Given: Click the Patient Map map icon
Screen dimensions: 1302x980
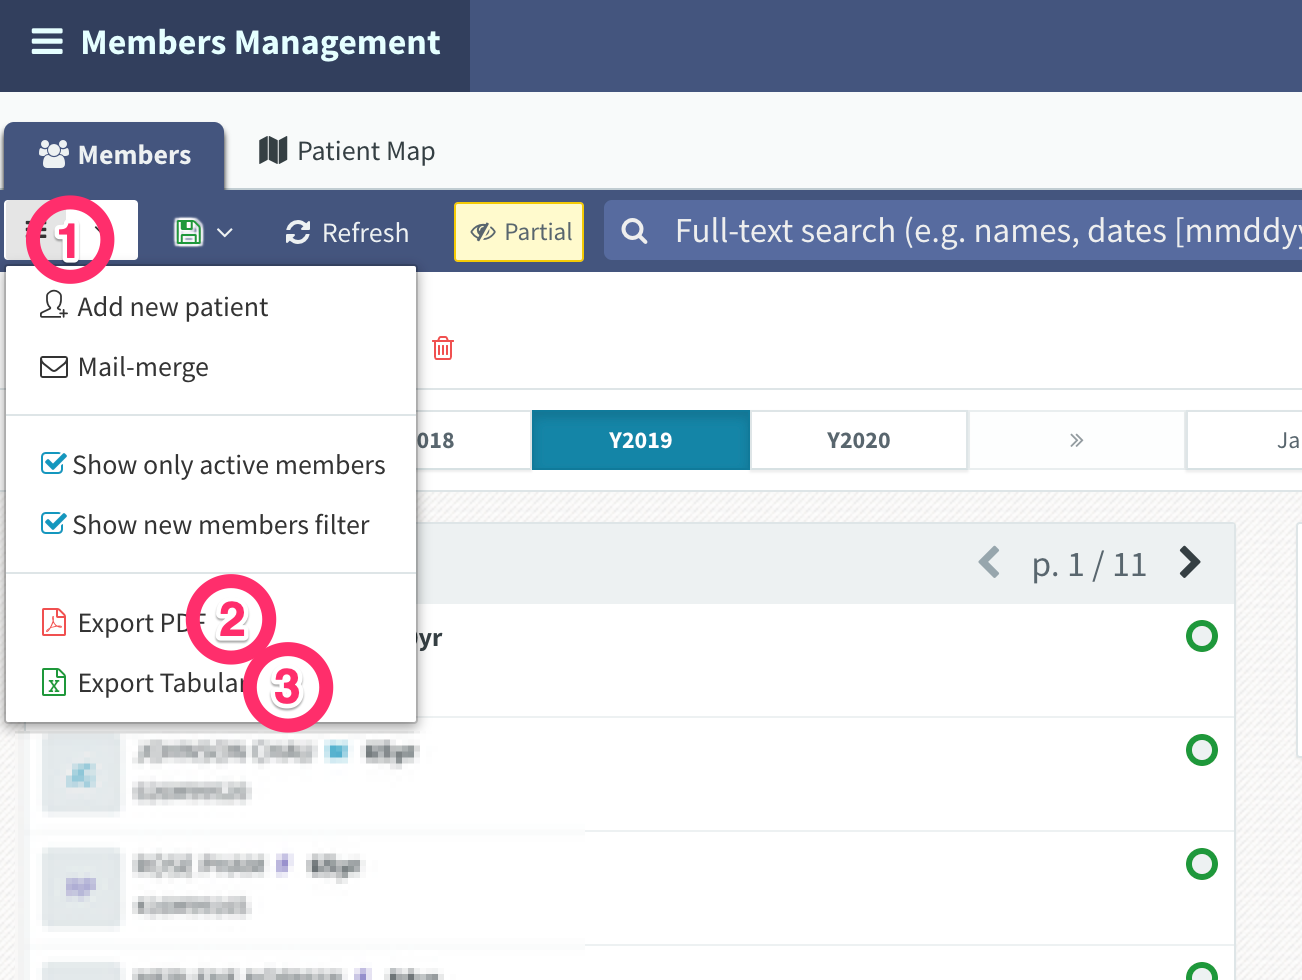Looking at the screenshot, I should pos(273,151).
